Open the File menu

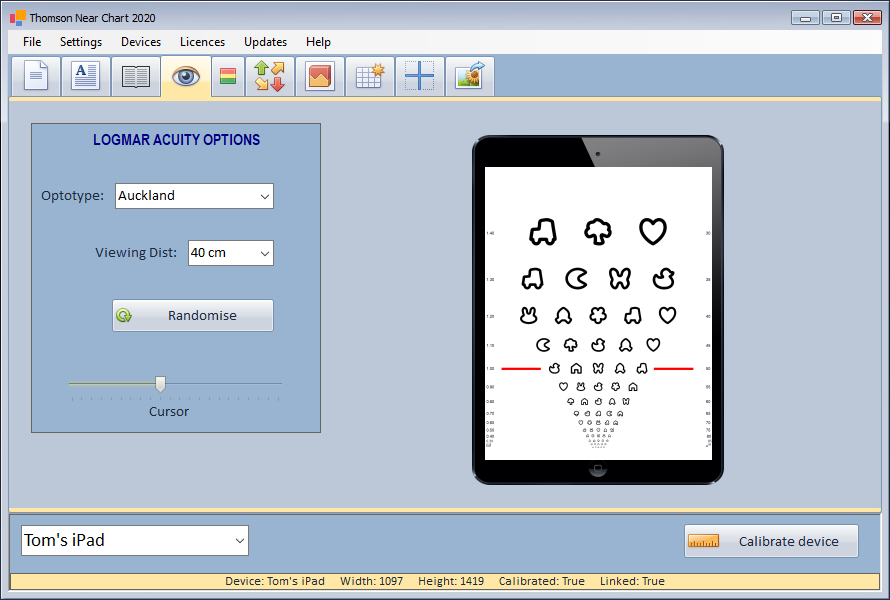click(x=32, y=42)
